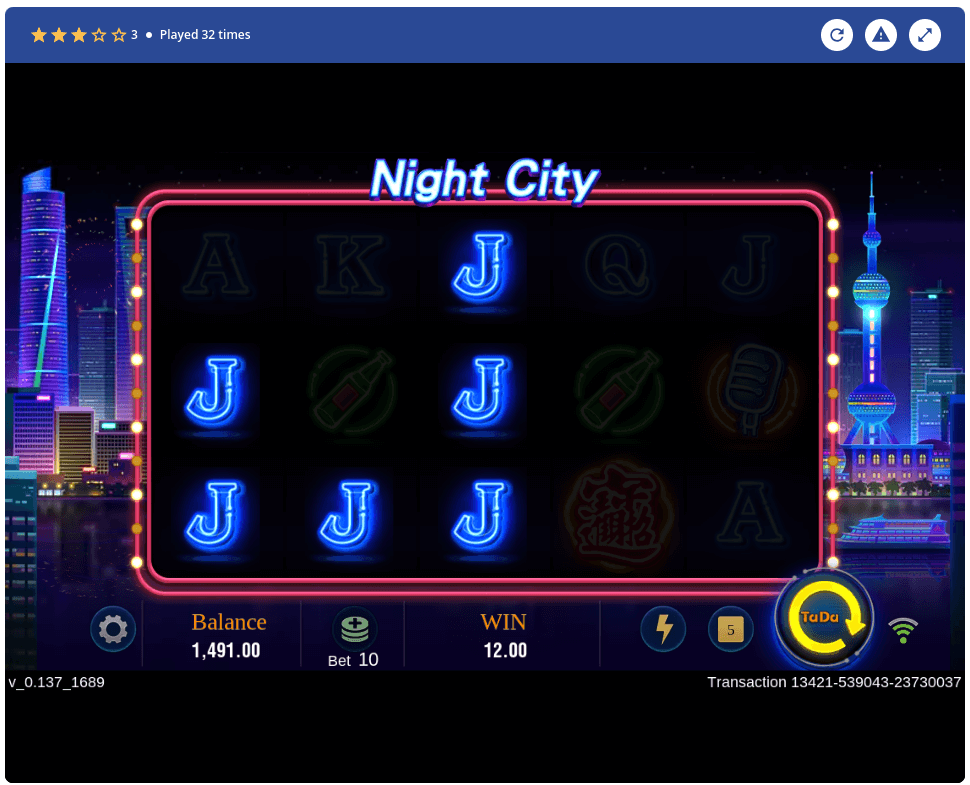970x785 pixels.
Task: Report a problem with the warning triangle icon
Action: [x=881, y=35]
